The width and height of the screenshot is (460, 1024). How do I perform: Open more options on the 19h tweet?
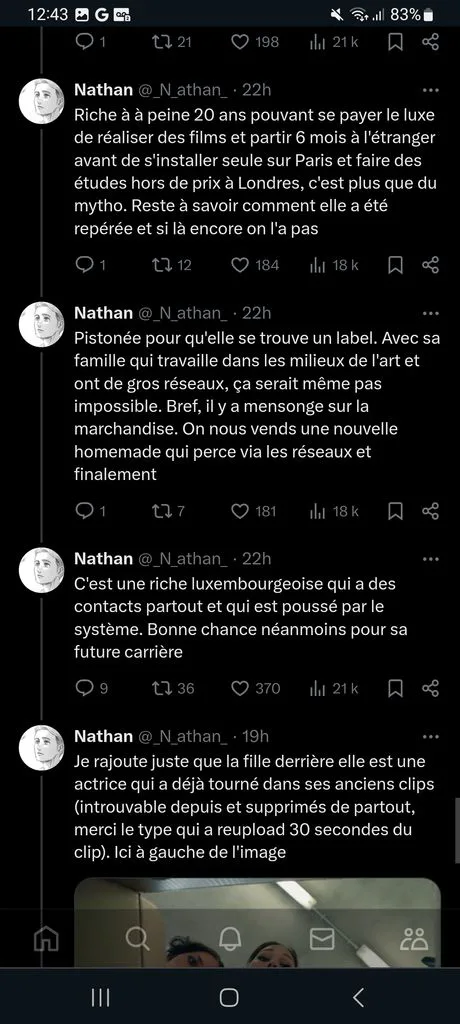point(431,736)
